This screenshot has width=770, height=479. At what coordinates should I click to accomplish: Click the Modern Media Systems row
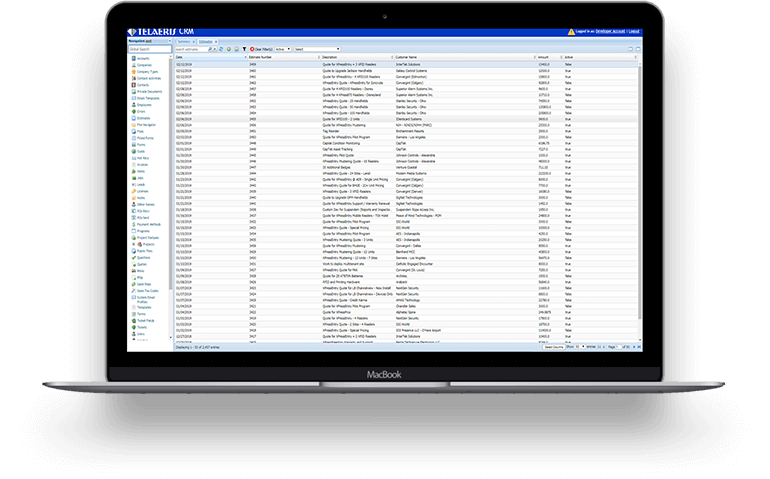coord(407,173)
